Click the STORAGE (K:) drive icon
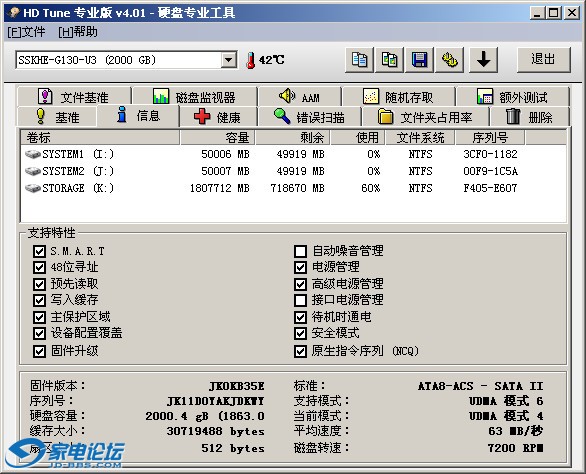This screenshot has width=586, height=474. (x=33, y=188)
